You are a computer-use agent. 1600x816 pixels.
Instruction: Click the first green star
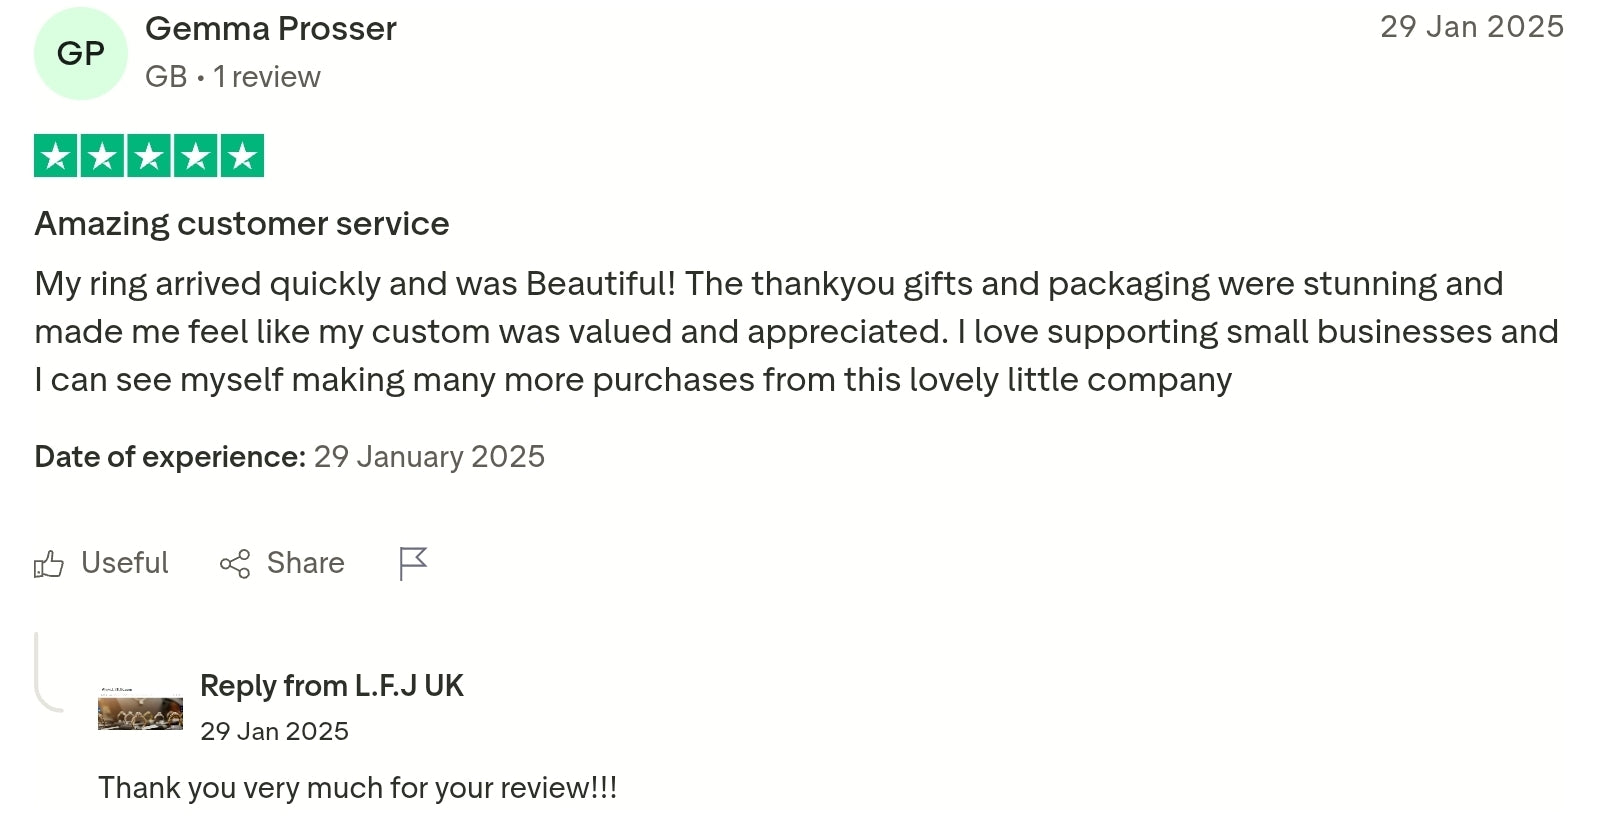pos(56,156)
